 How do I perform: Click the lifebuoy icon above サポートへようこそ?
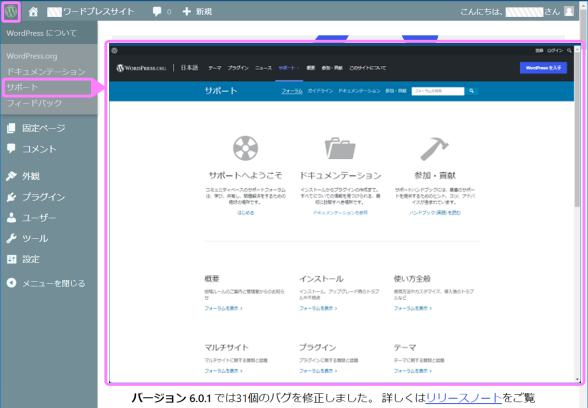(x=245, y=148)
